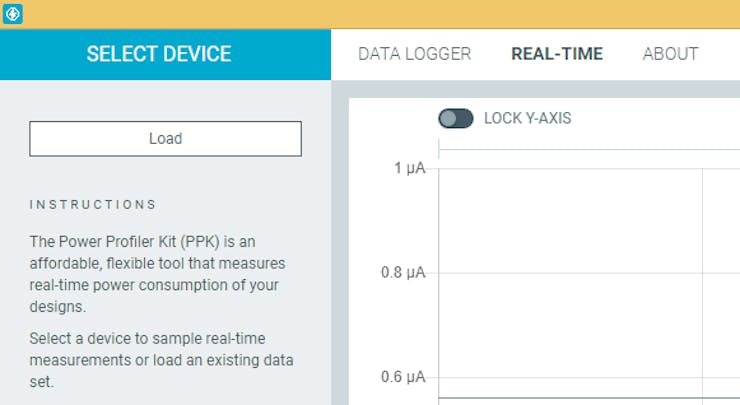Screen dimensions: 740x405
Task: Click the INSTRUCTIONS heading in sidebar
Action: click(93, 204)
